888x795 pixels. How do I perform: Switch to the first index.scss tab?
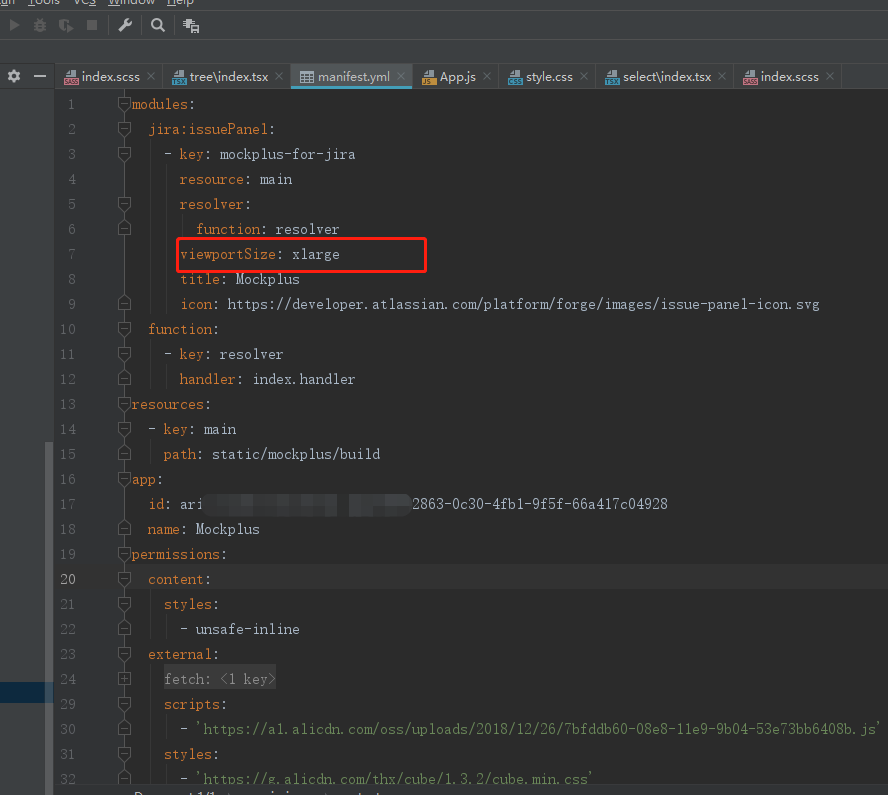(110, 76)
